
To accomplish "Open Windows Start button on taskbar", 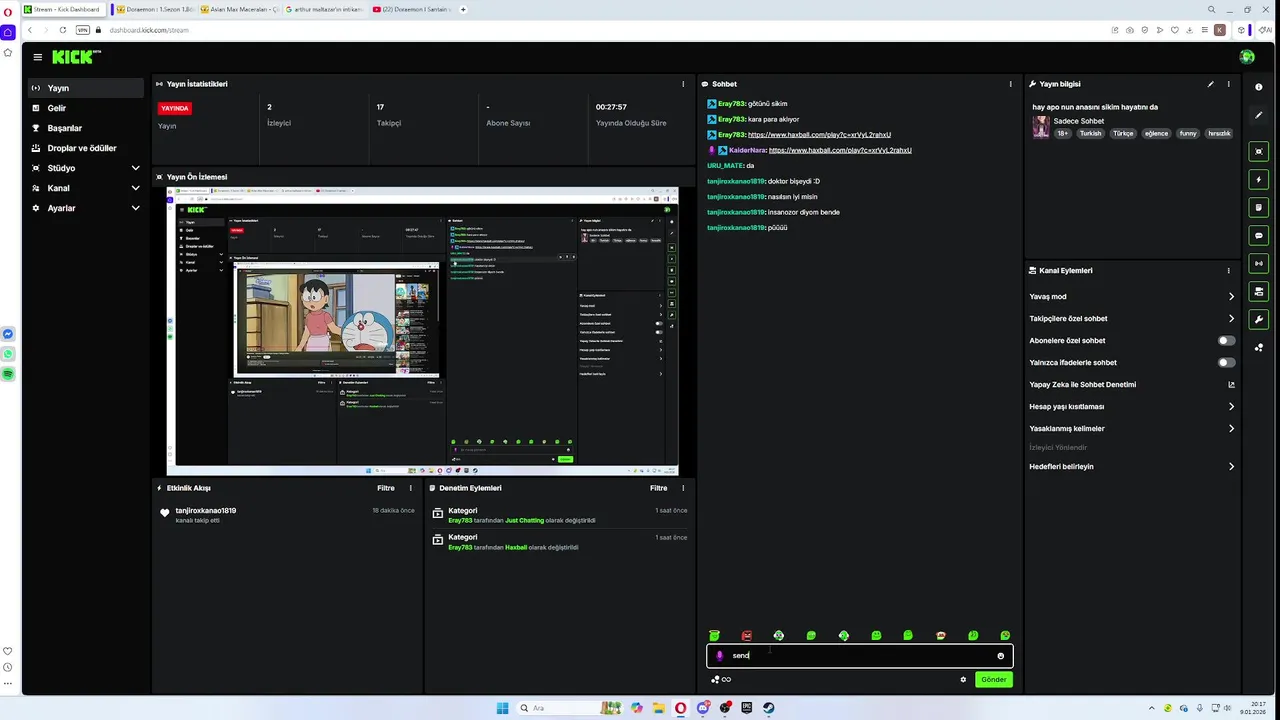I will point(503,708).
